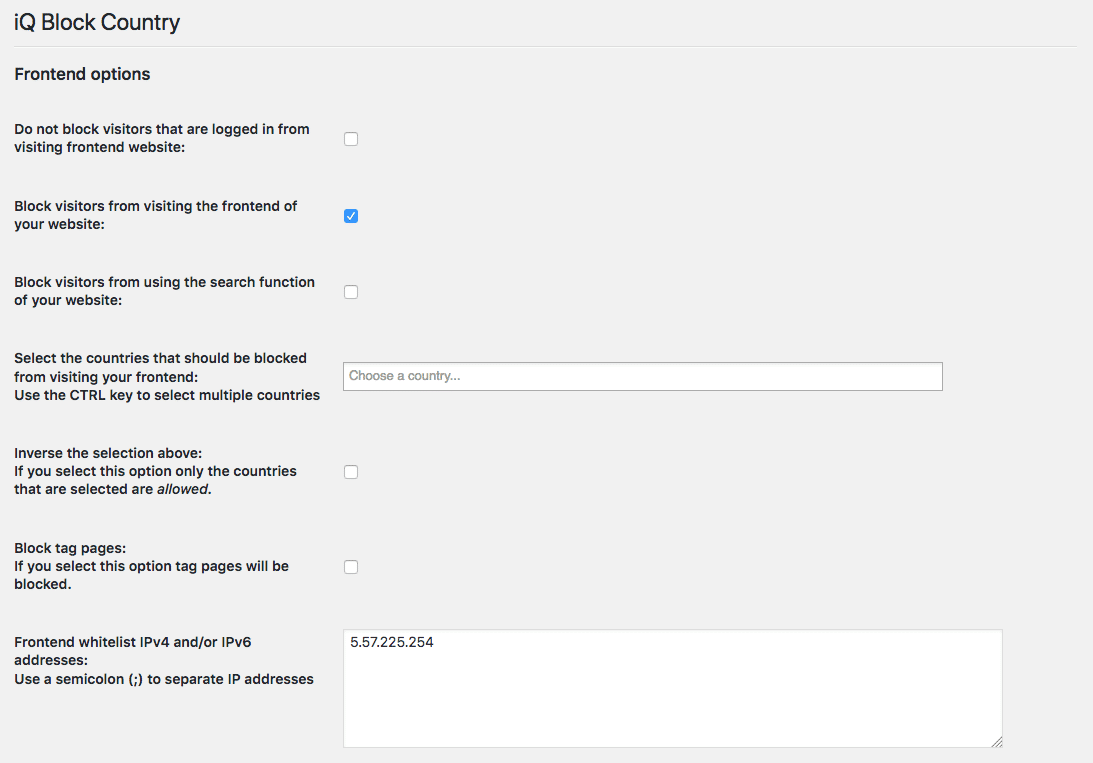
Task: Click the 'Use the CTRL key to select multiple countries' hint
Action: [167, 395]
